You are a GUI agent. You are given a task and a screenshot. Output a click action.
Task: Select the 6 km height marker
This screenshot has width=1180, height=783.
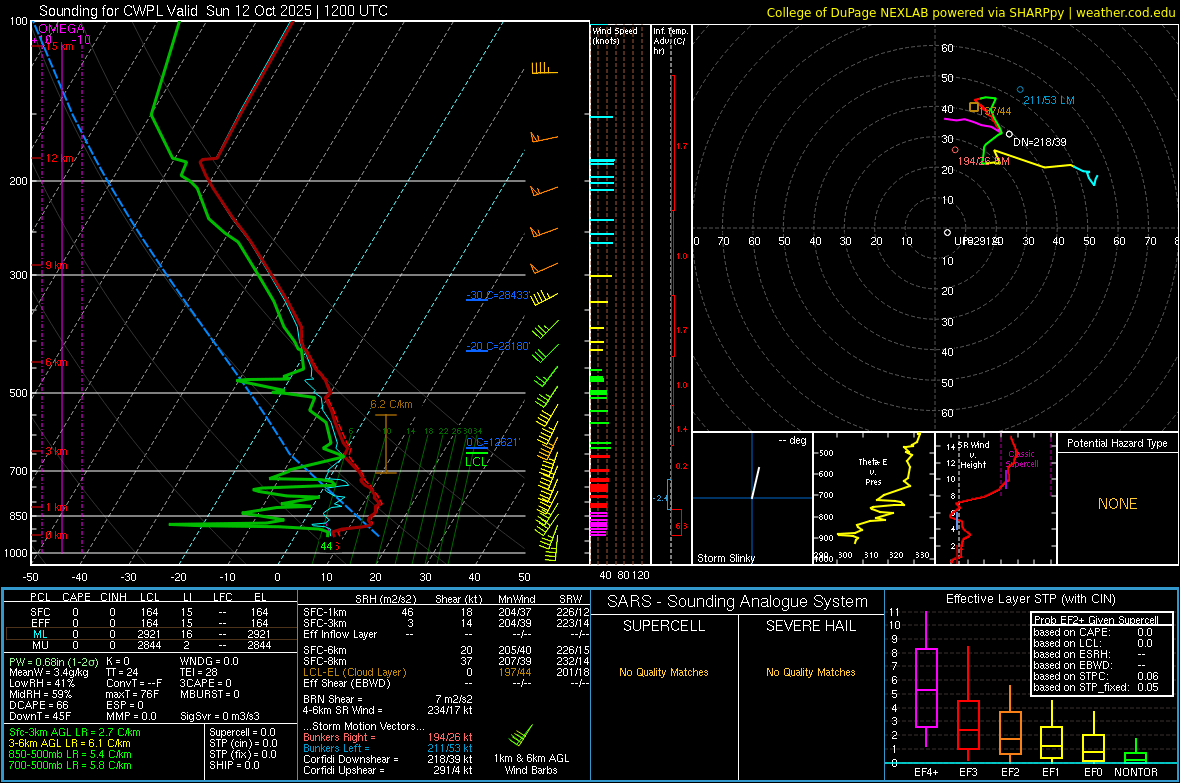coord(56,362)
